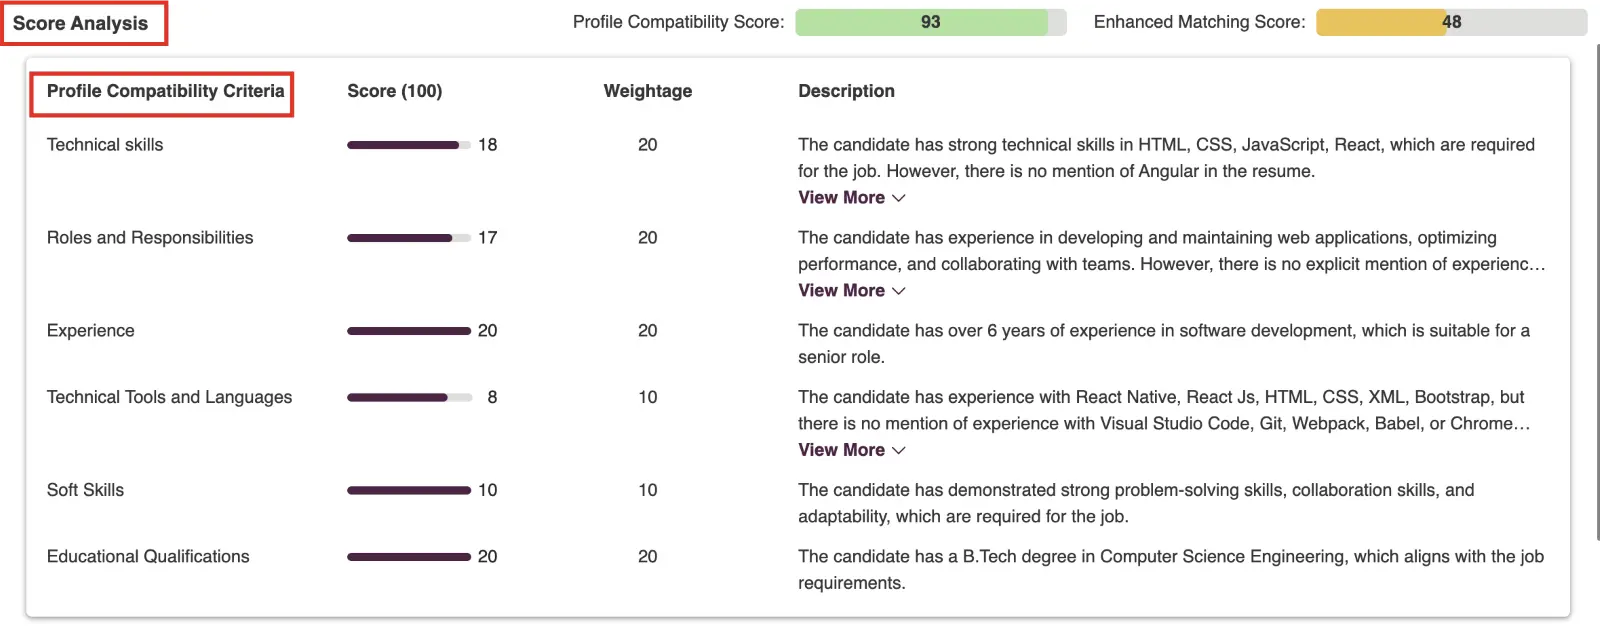Click chevron icon beside Roles View More

coord(898,291)
